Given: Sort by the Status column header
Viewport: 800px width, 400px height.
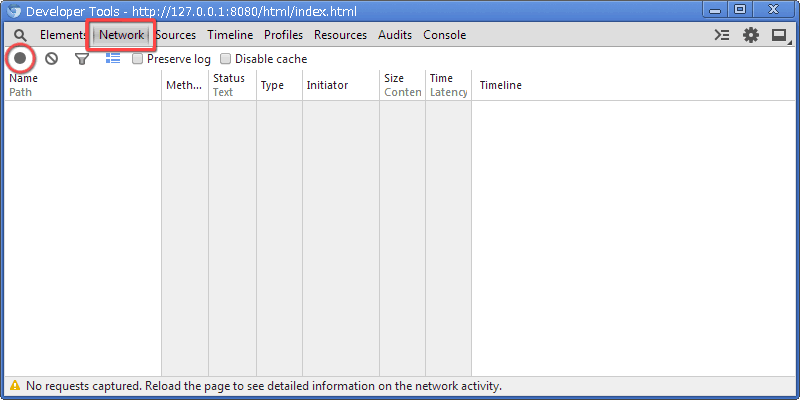Looking at the screenshot, I should tap(229, 79).
